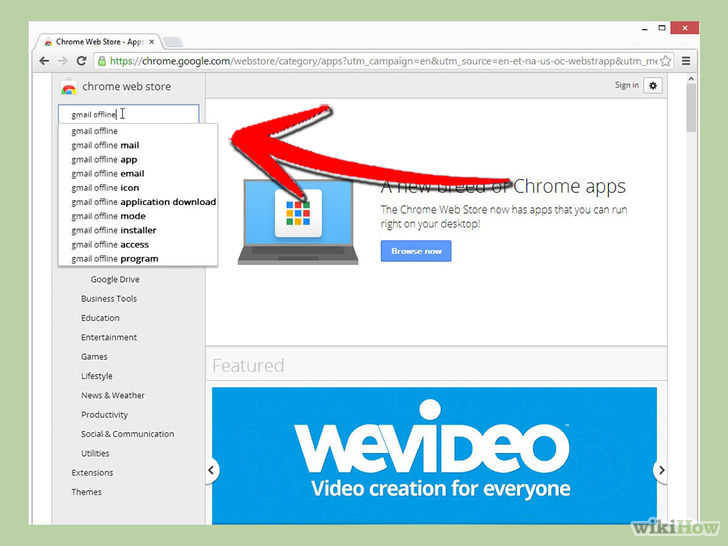
Task: Open the Social & Communication category
Action: pyautogui.click(x=127, y=434)
